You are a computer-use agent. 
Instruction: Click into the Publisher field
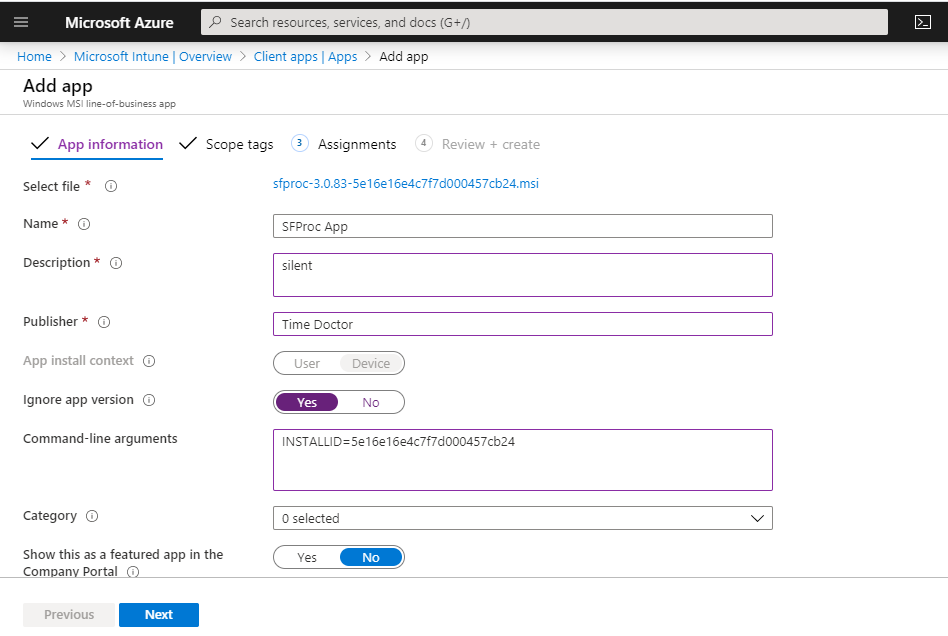[522, 324]
